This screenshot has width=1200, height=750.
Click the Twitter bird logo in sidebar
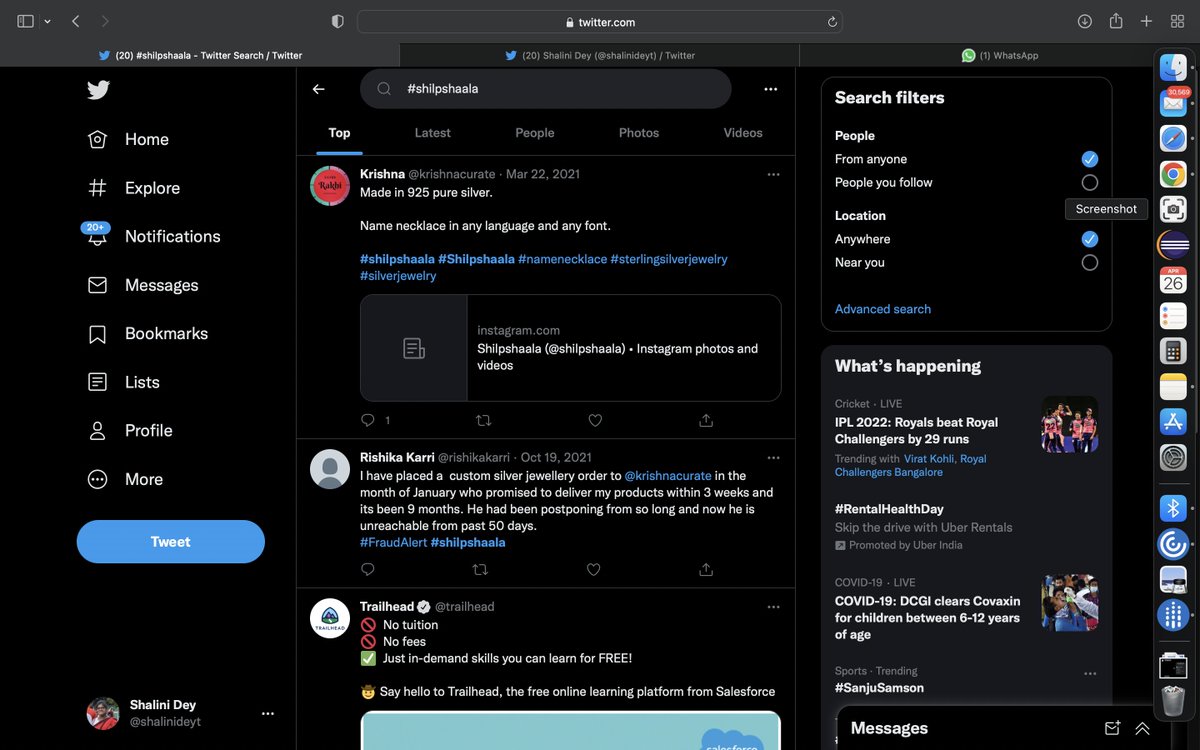coord(98,90)
